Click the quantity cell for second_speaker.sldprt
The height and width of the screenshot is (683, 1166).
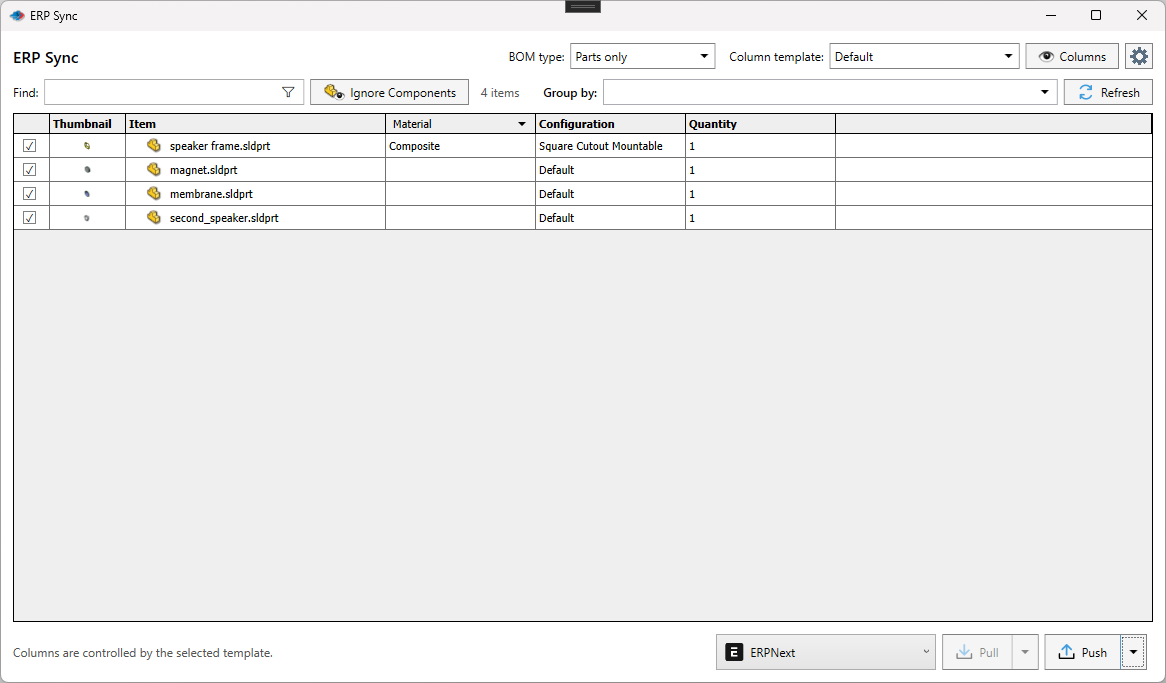click(760, 217)
